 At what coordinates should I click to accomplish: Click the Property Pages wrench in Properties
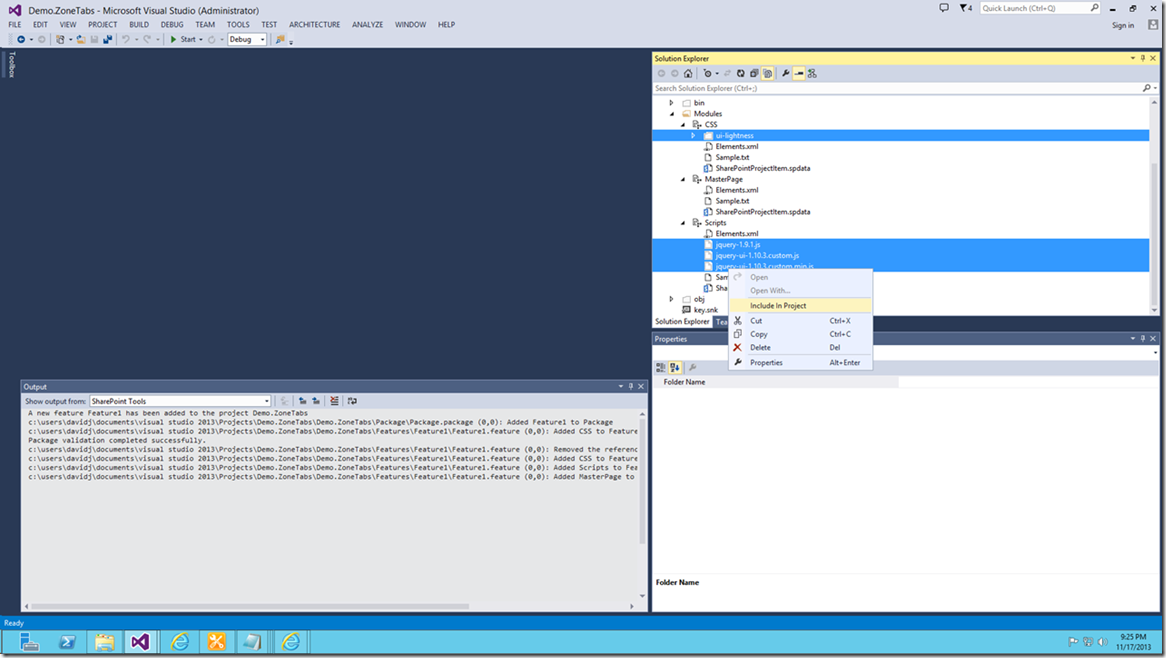(692, 367)
